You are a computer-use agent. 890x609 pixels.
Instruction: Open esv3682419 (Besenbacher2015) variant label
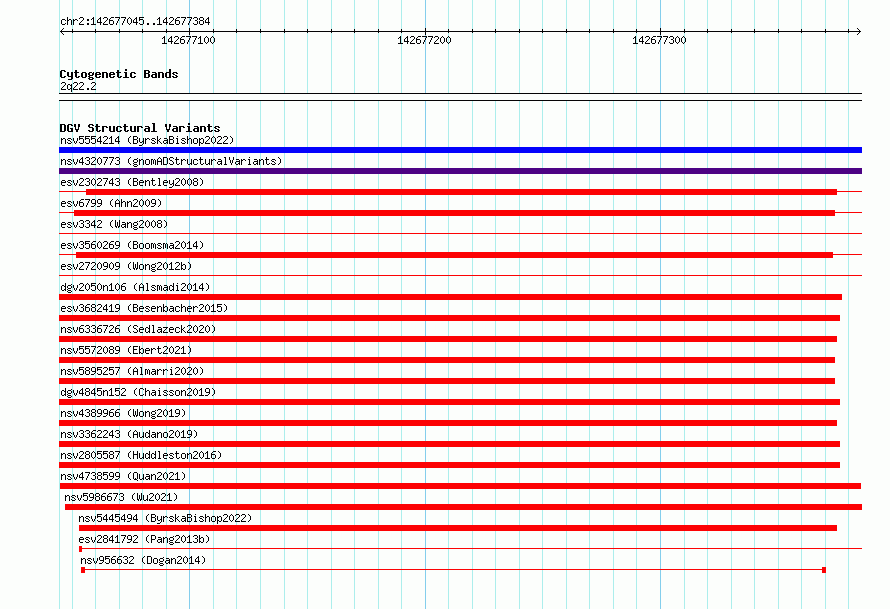pyautogui.click(x=144, y=308)
